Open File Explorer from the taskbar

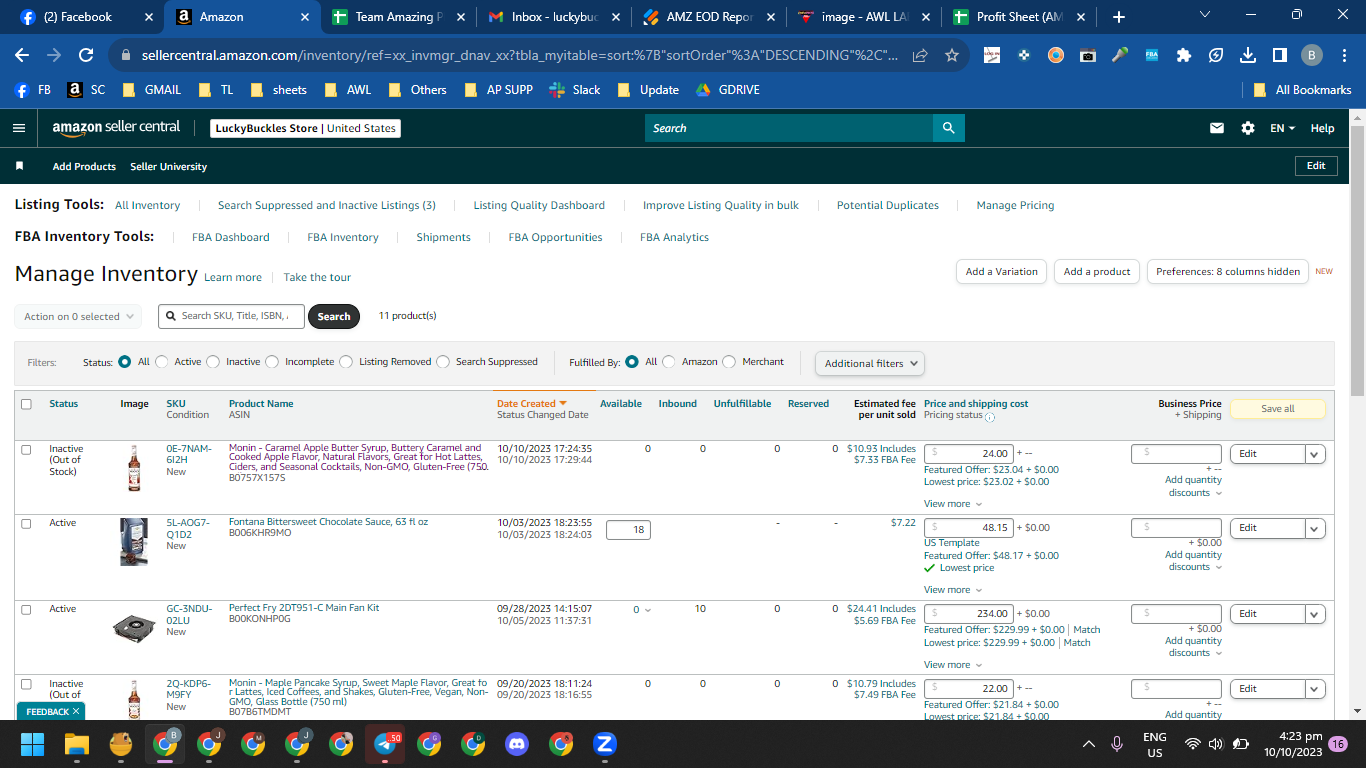tap(77, 744)
